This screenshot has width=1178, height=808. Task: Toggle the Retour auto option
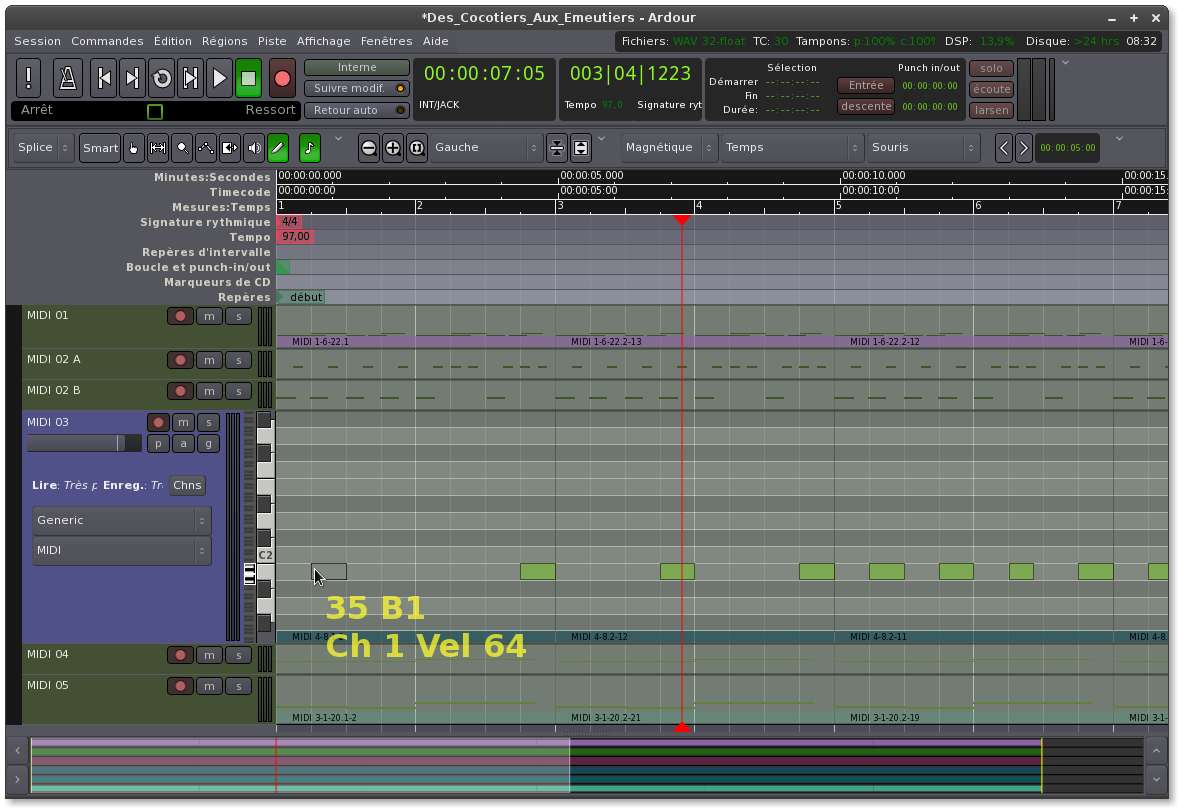click(x=356, y=110)
